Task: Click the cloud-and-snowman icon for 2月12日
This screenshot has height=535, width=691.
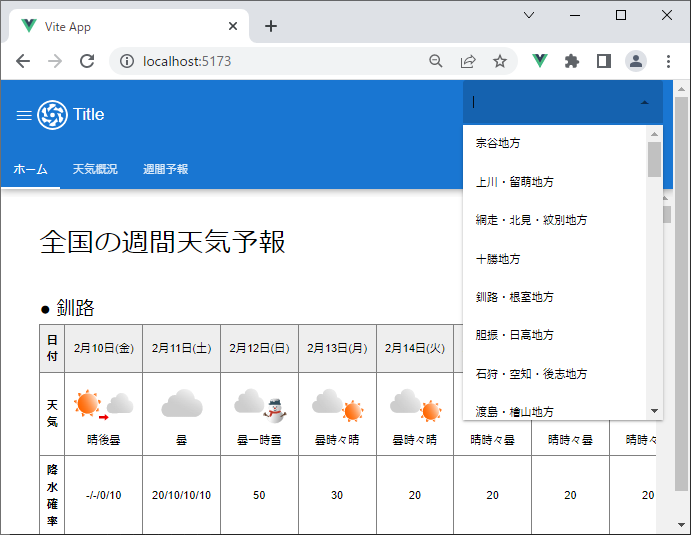Action: (x=260, y=405)
